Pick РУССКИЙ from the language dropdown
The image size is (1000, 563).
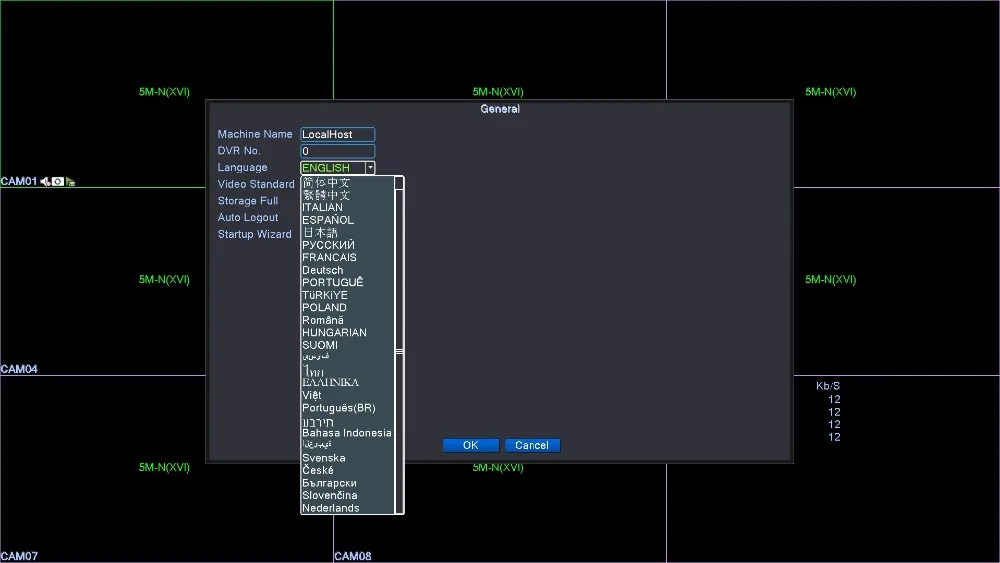coord(328,245)
